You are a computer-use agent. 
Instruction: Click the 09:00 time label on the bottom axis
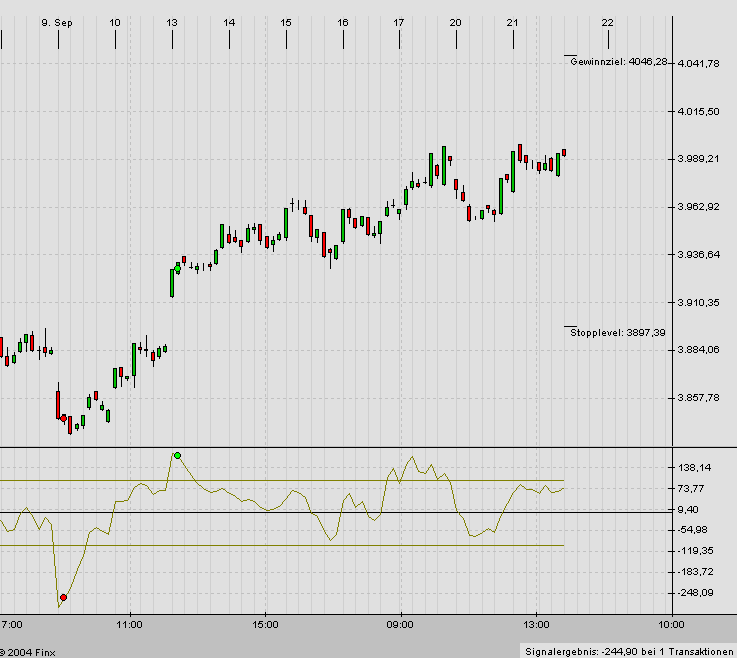pyautogui.click(x=400, y=625)
